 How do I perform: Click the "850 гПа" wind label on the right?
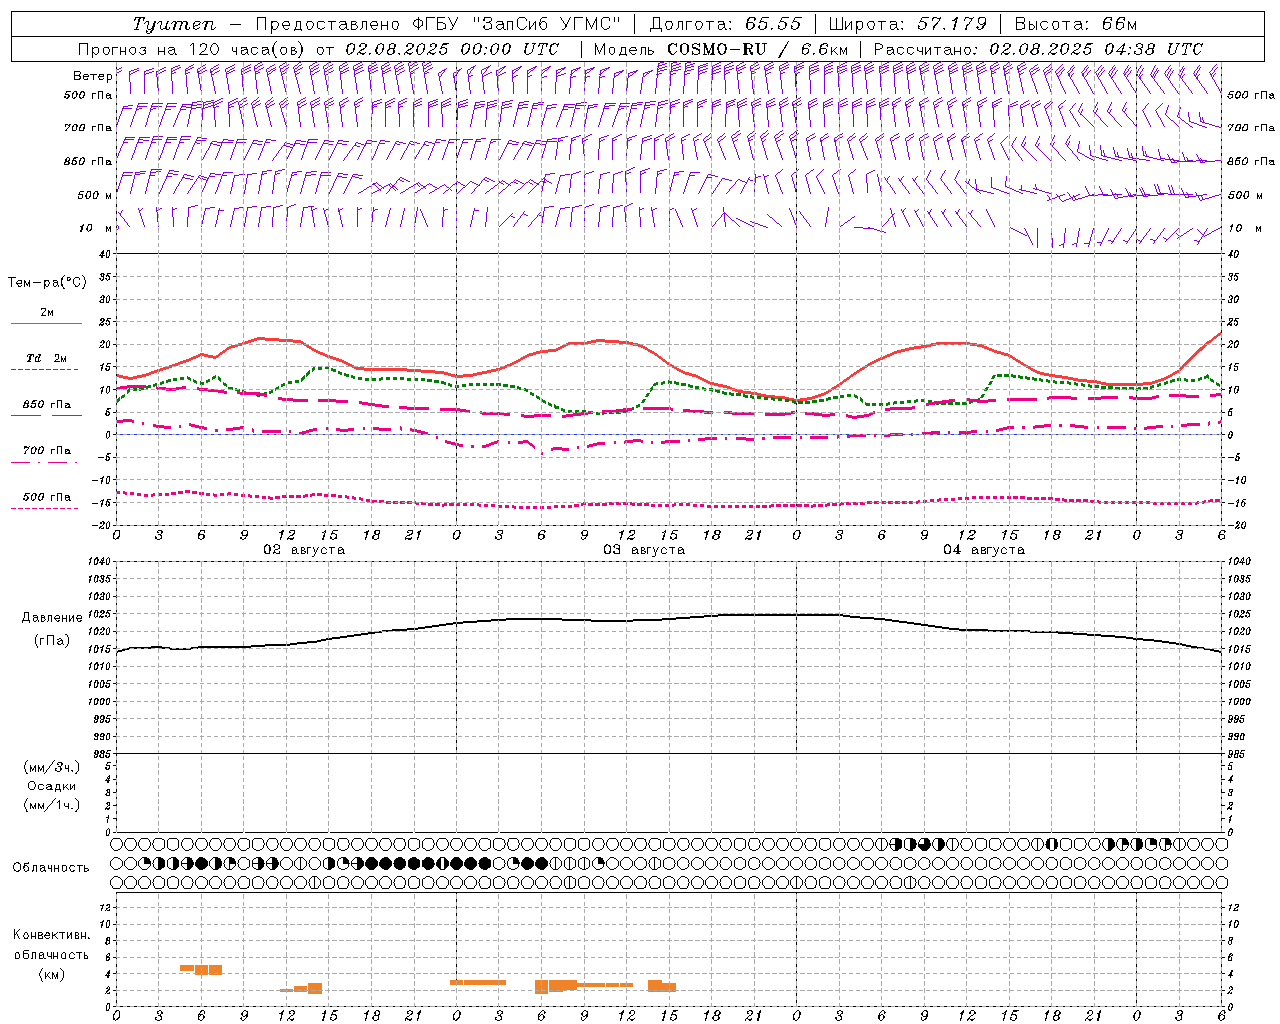click(x=1251, y=161)
